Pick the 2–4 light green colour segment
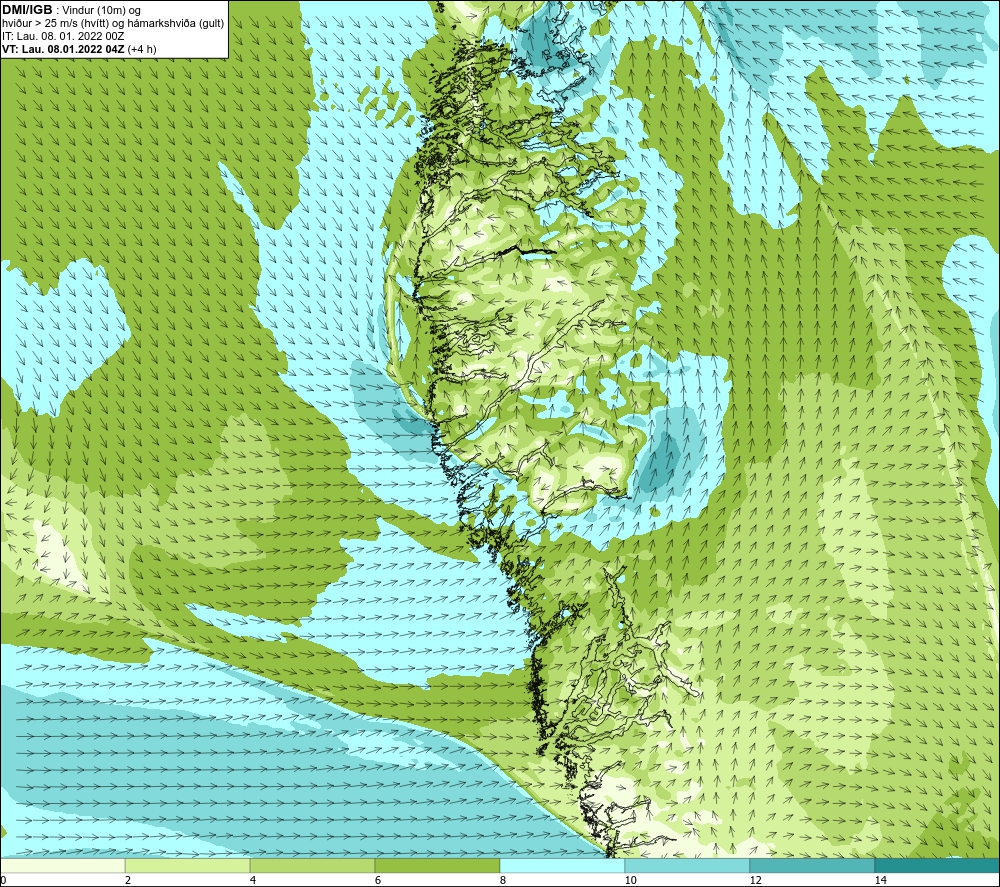 pos(188,865)
